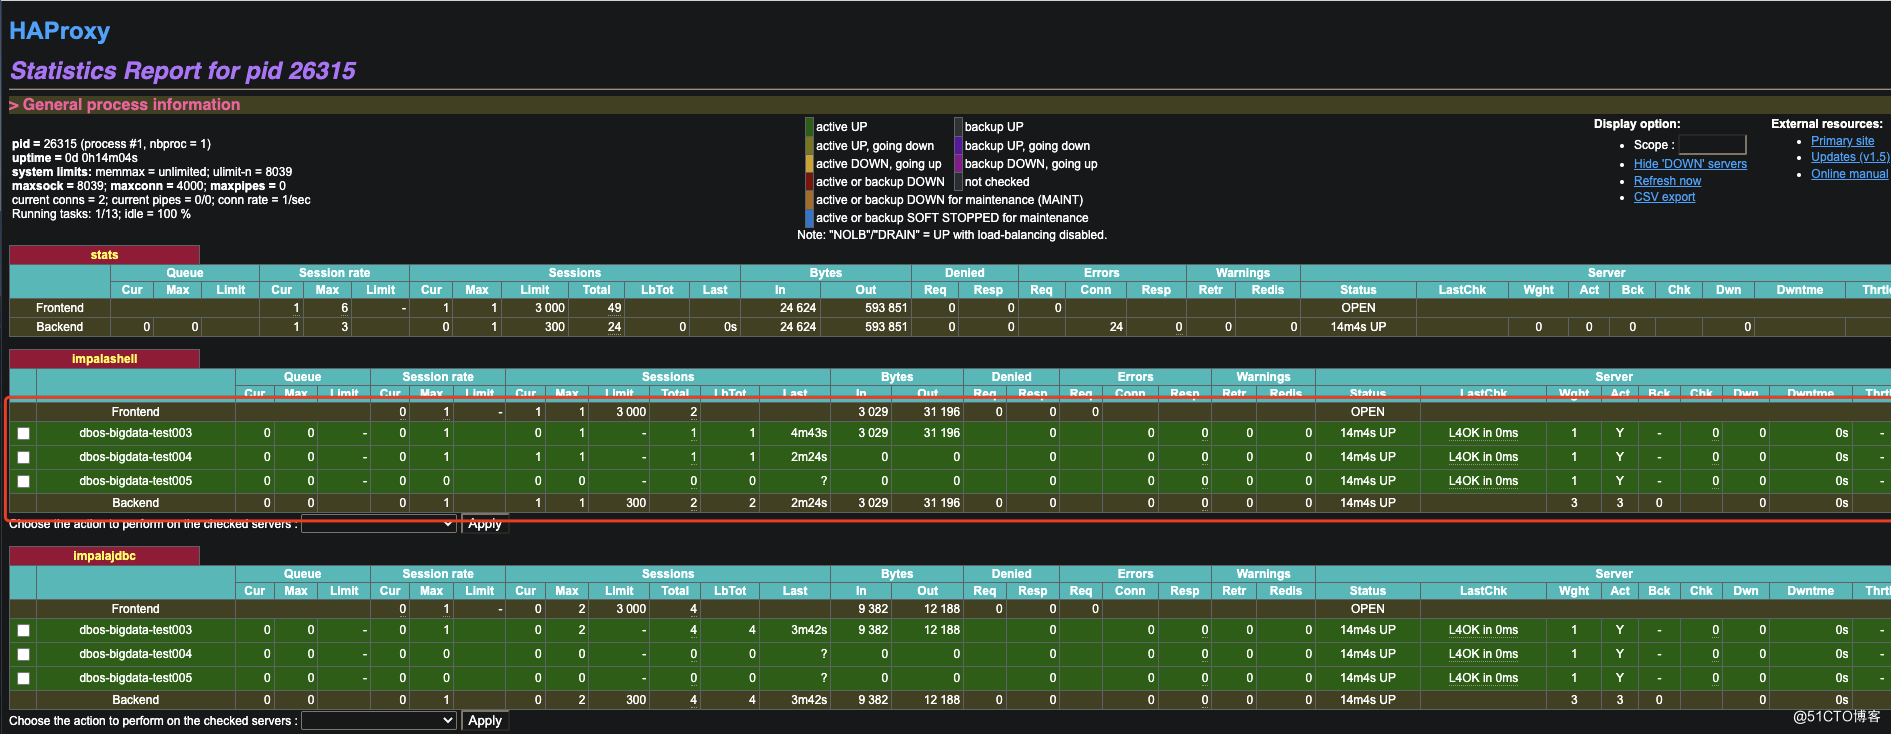The height and width of the screenshot is (734, 1891).
Task: Click the 'General process information' section header
Action: pos(131,104)
